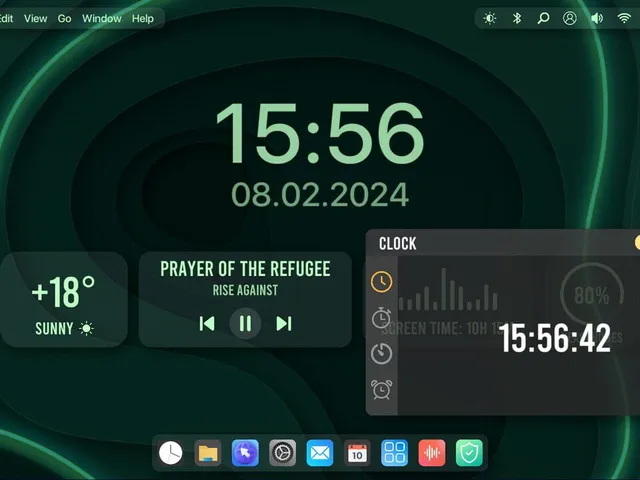Select the Clock tab in sidebar

tap(381, 282)
